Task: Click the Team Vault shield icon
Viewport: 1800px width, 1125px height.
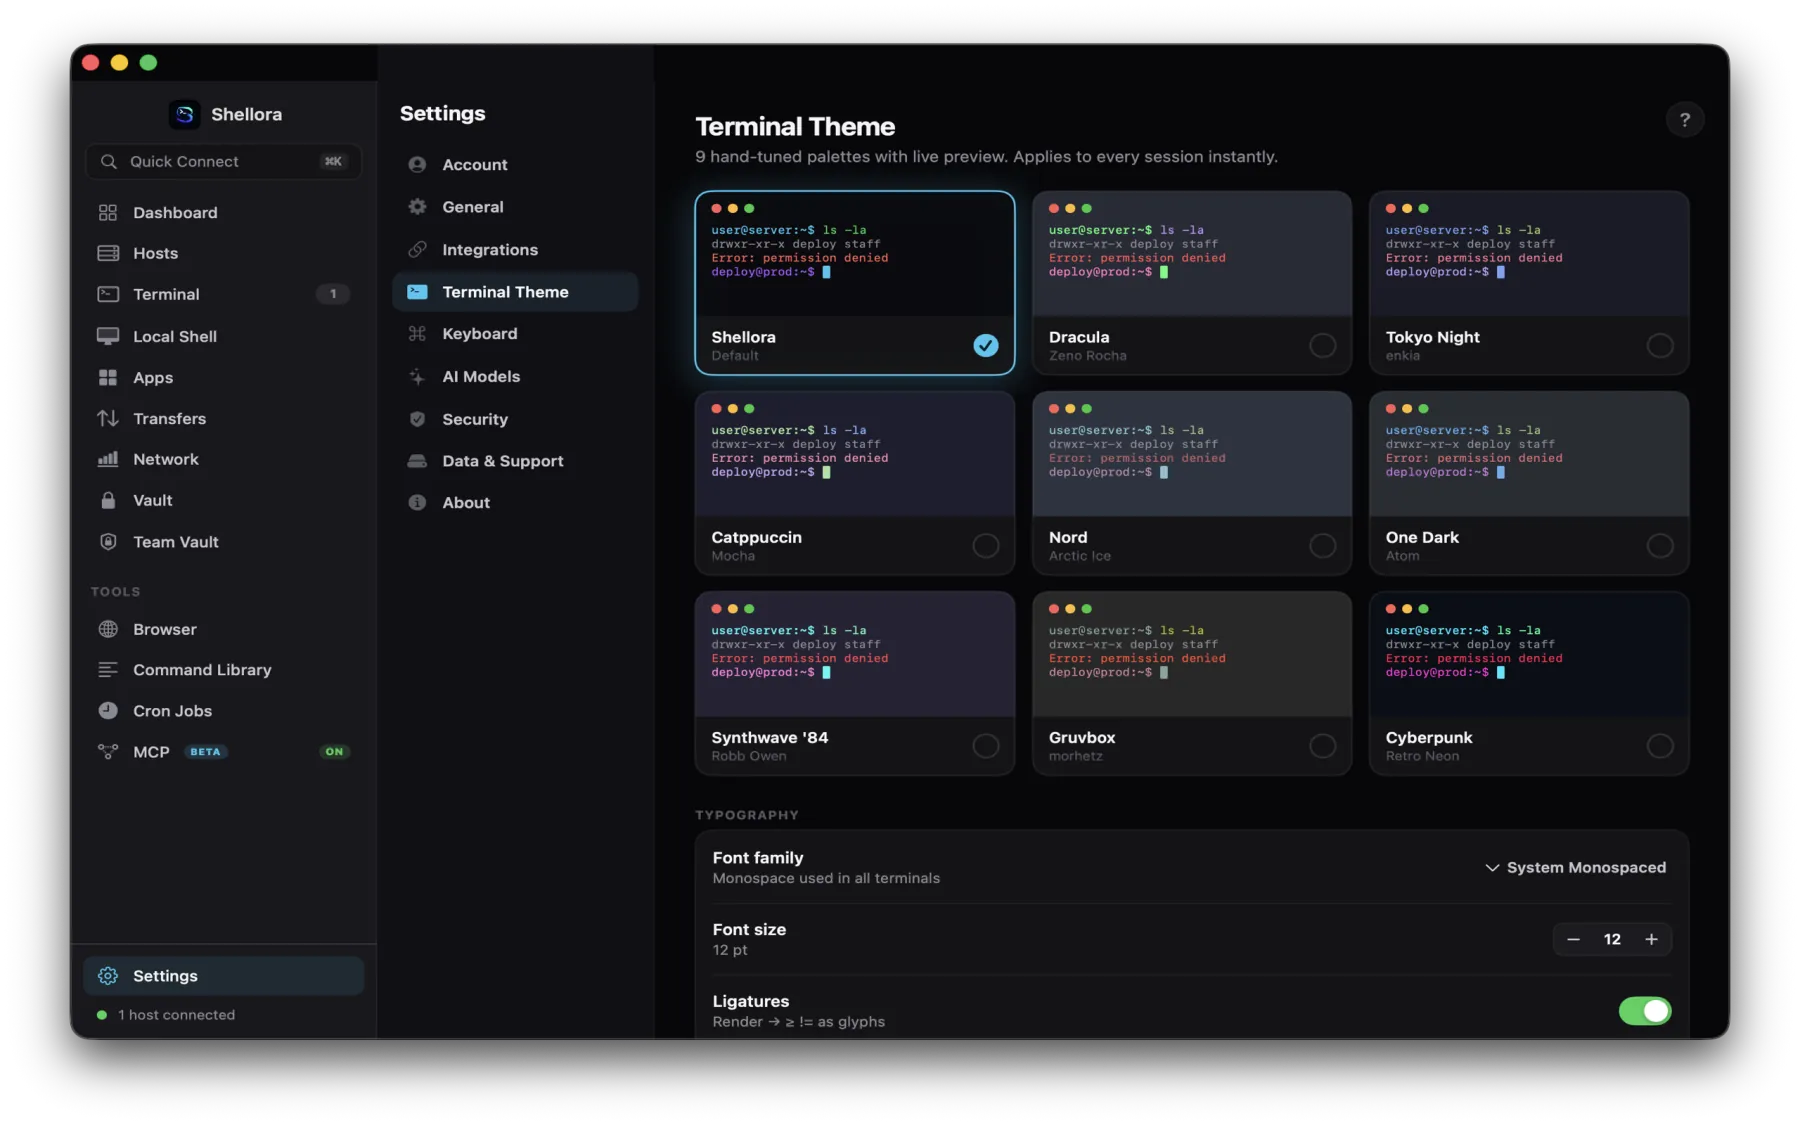Action: click(108, 541)
